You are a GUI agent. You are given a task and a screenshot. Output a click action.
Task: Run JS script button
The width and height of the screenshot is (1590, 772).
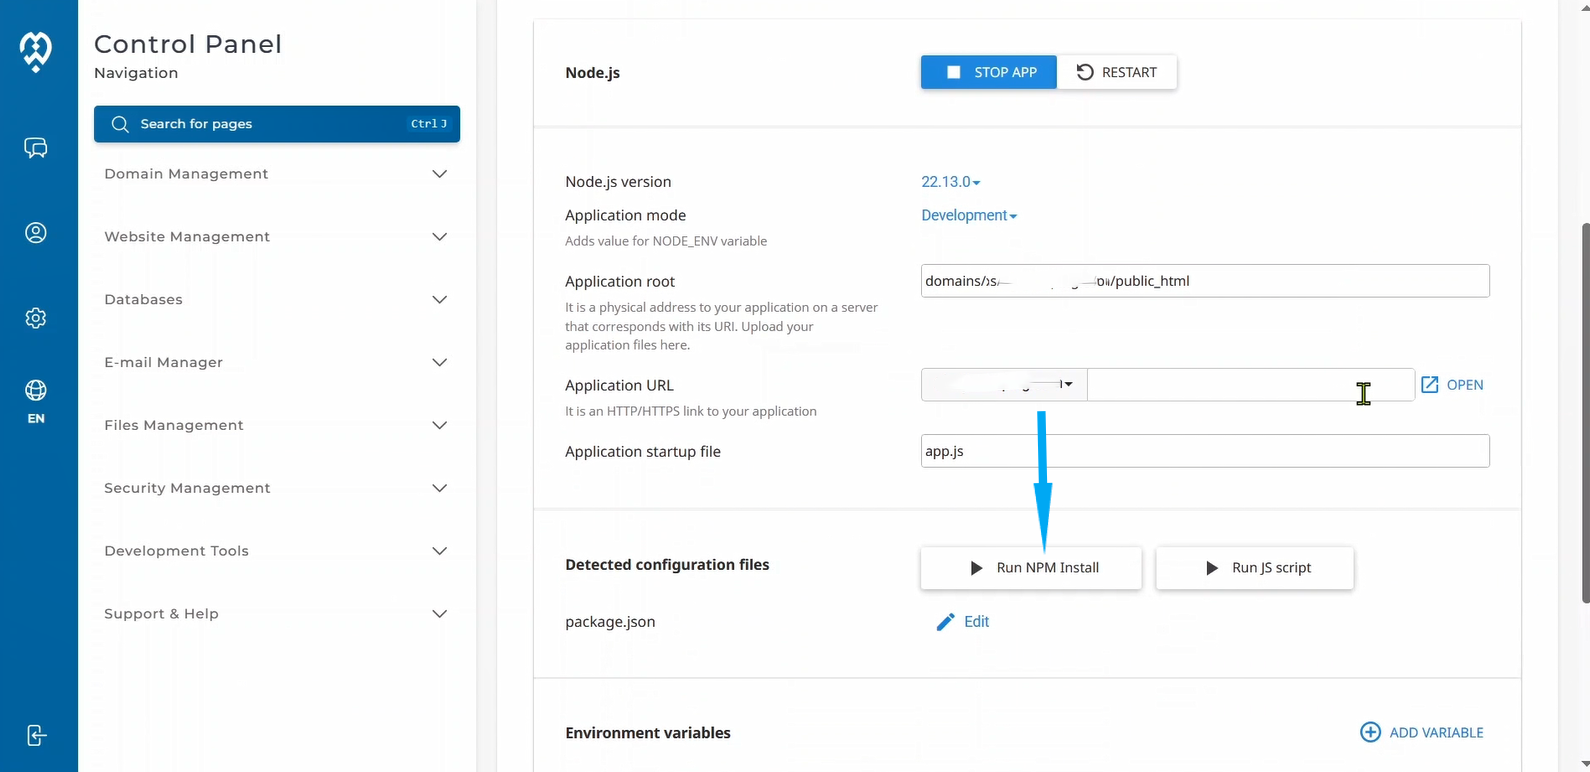1254,568
